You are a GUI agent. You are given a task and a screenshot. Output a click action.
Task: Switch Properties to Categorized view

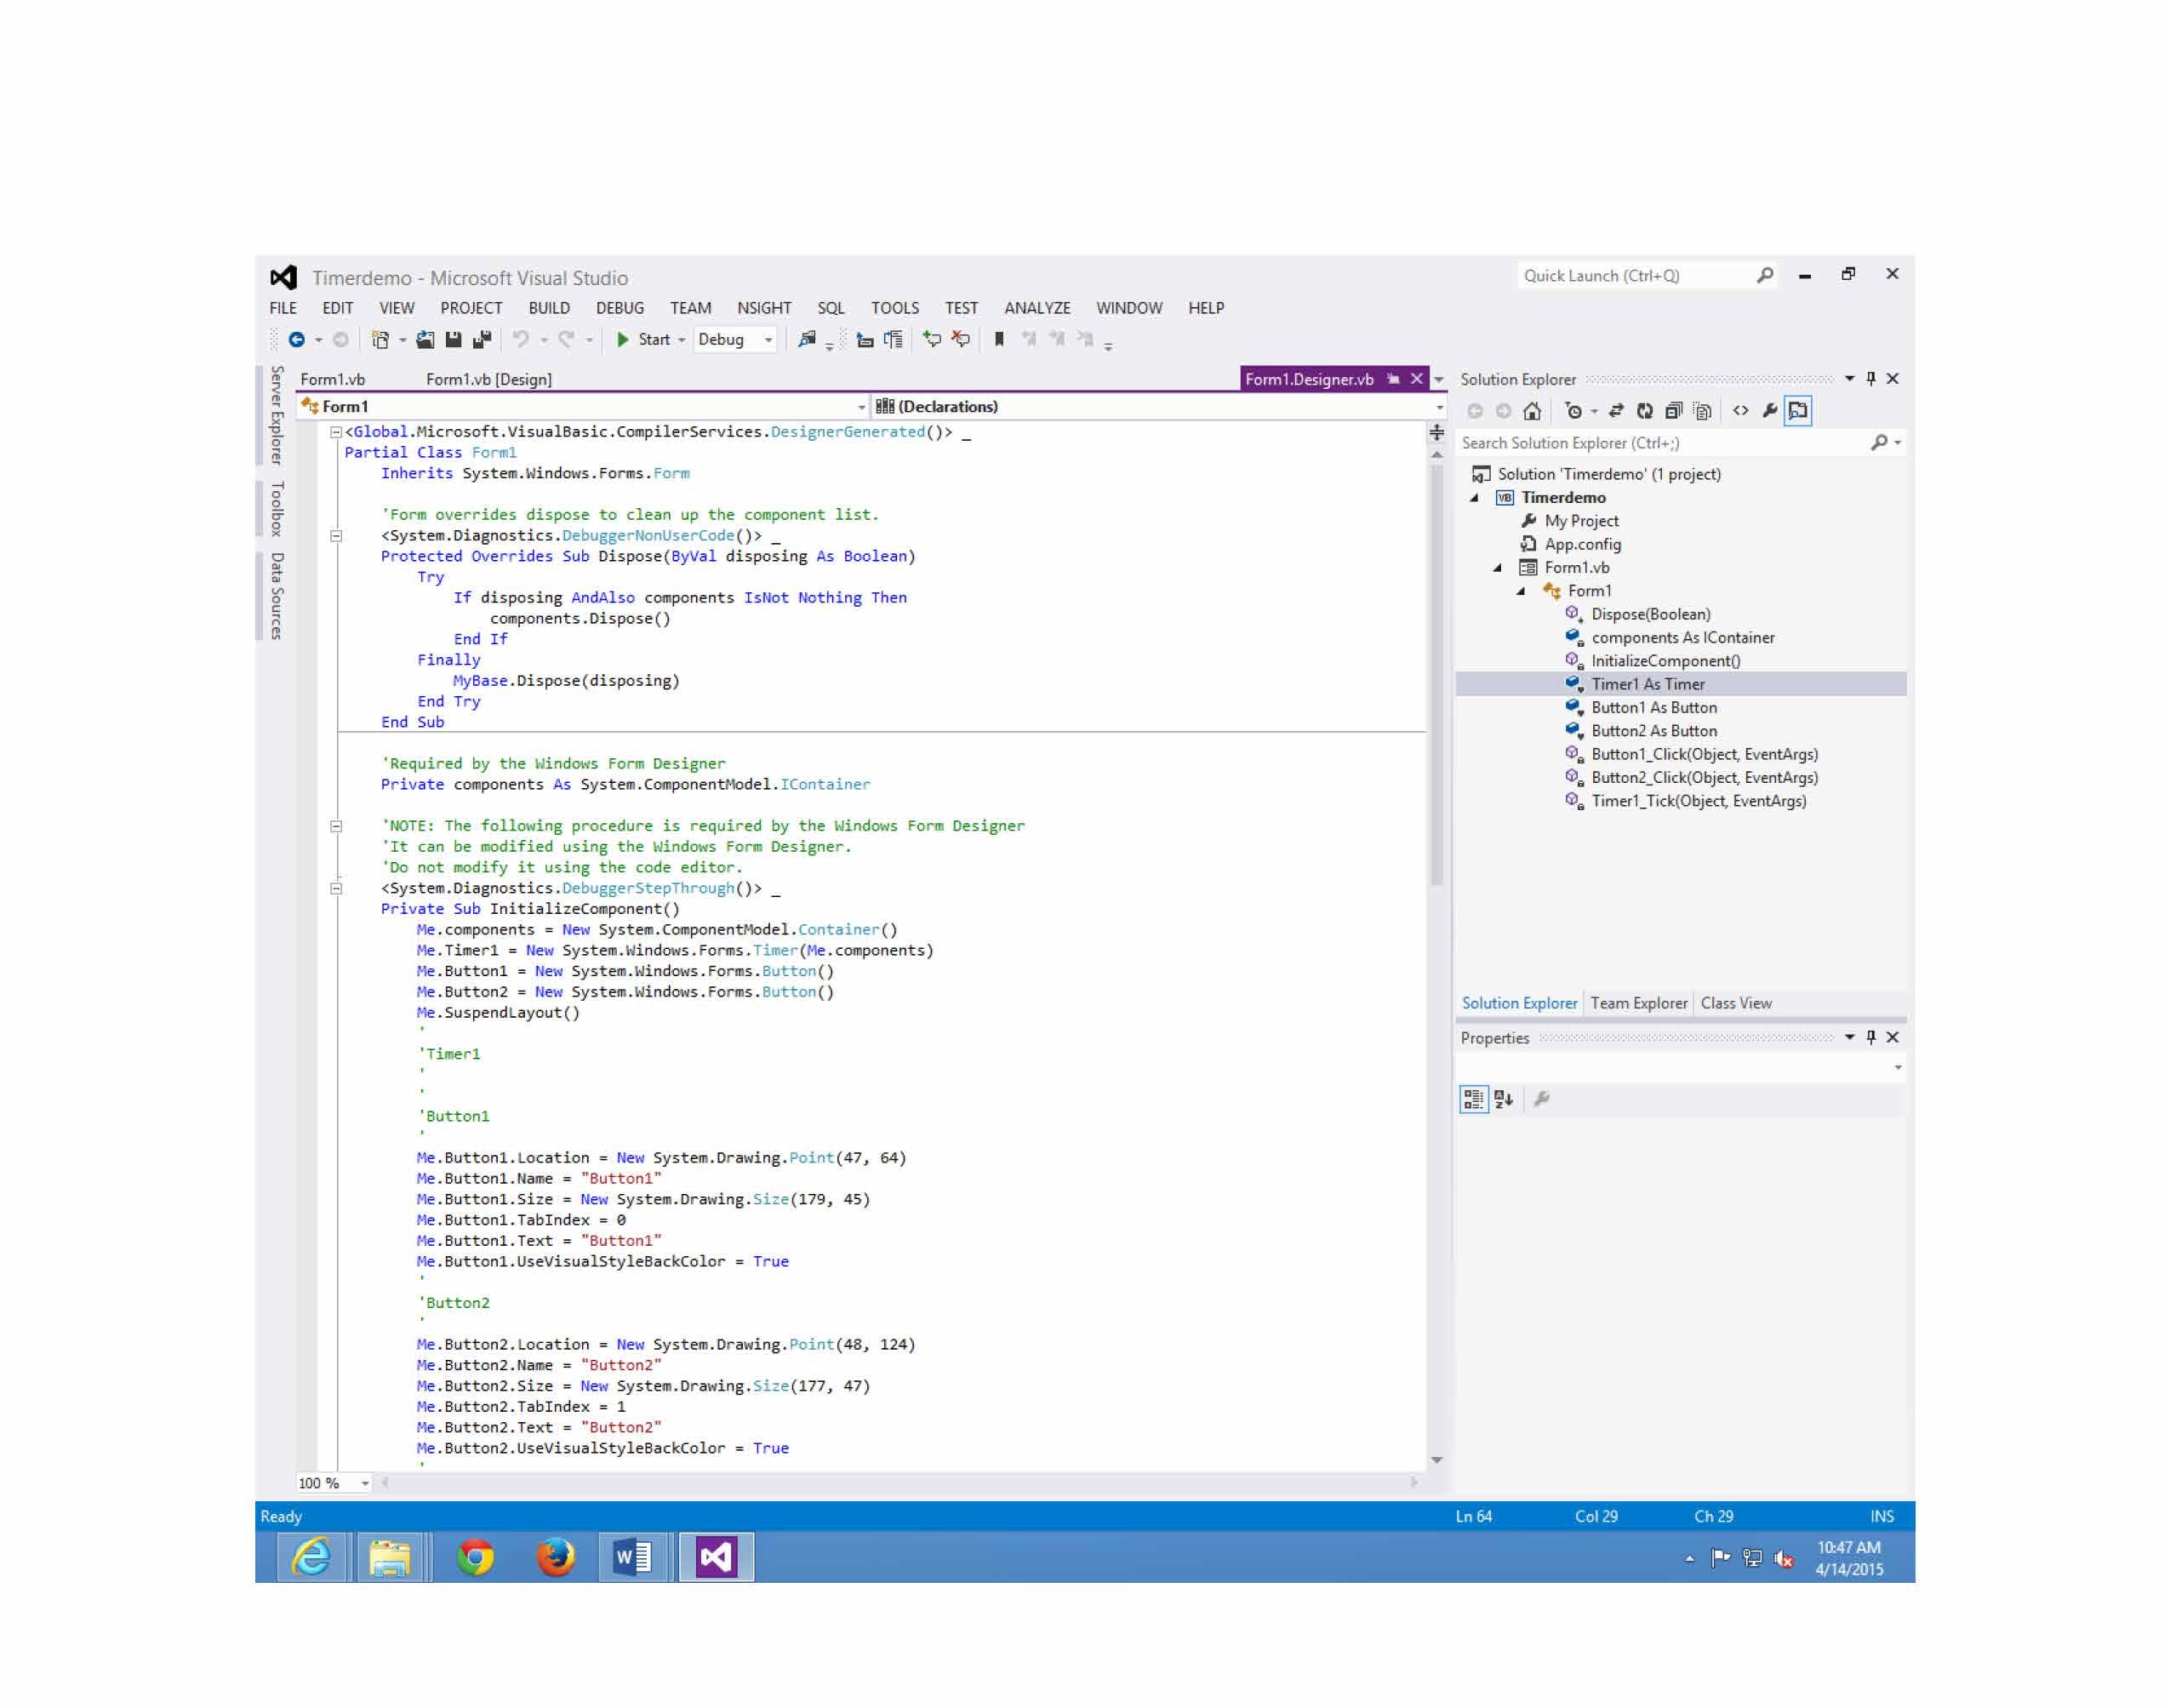tap(1474, 1100)
